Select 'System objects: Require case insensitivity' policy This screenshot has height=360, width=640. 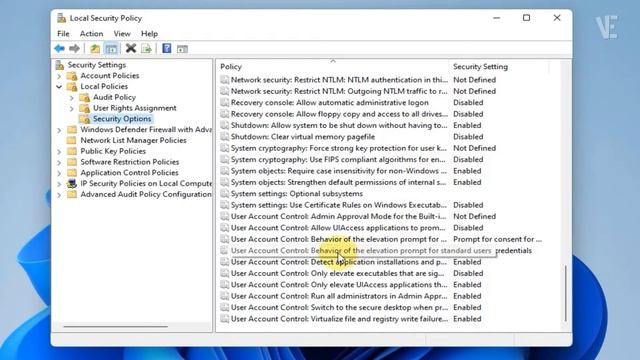339,171
